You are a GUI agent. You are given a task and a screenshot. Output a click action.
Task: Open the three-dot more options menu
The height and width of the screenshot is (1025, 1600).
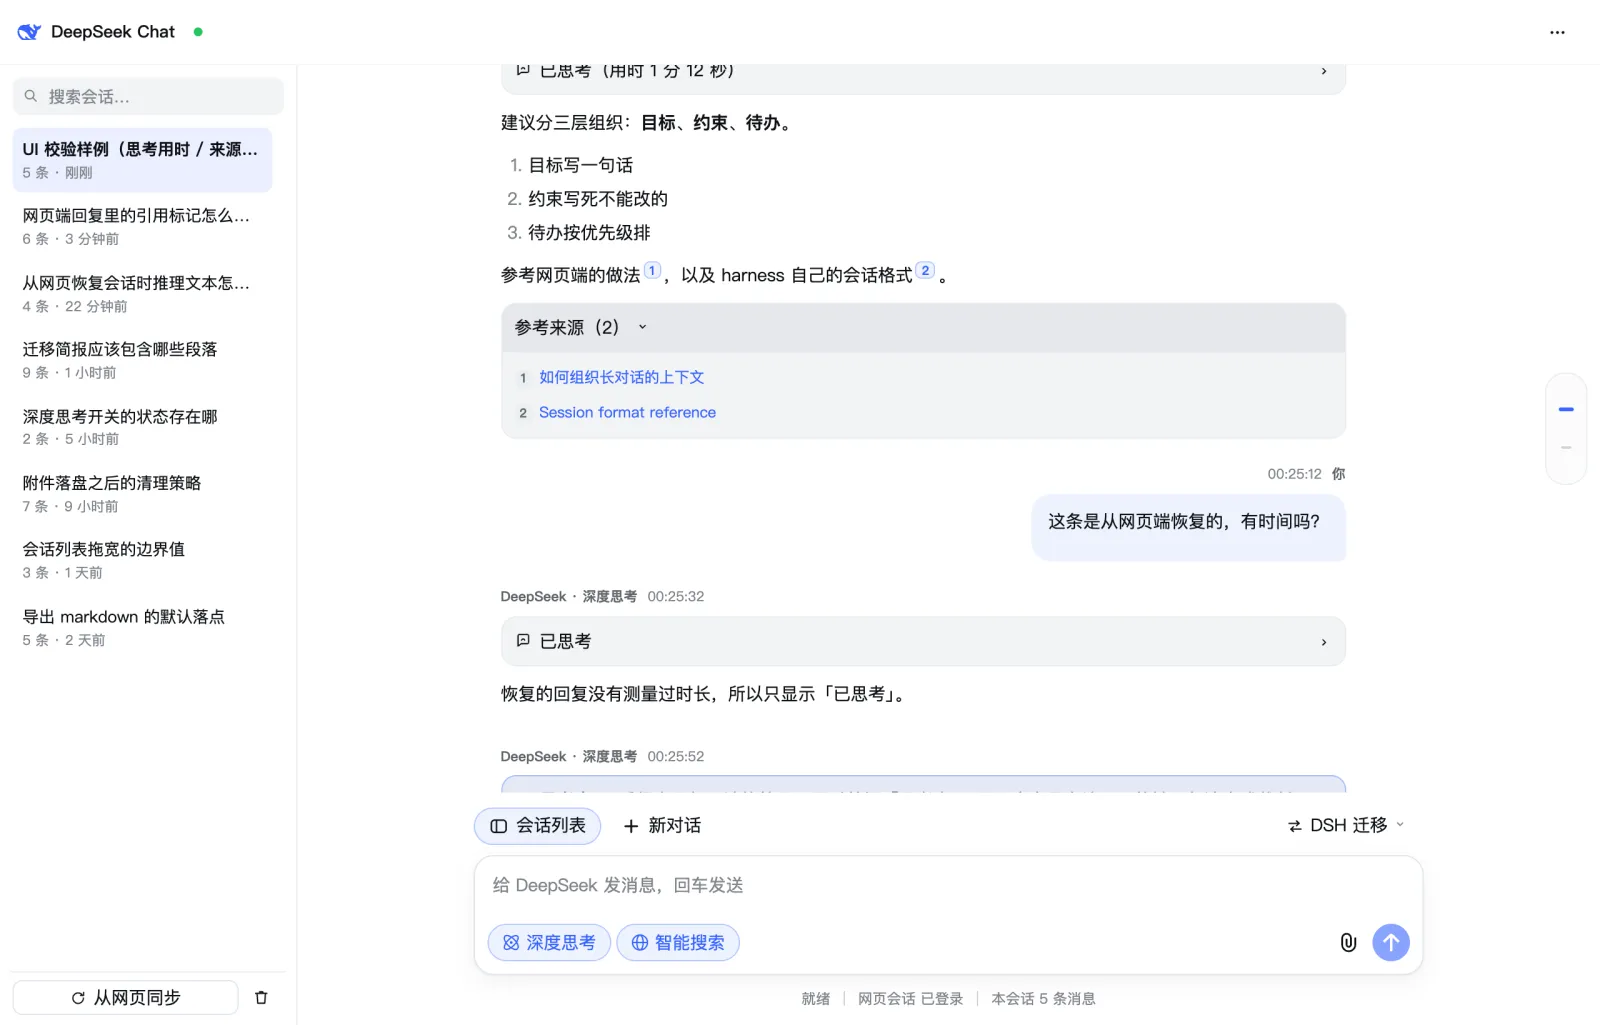[1557, 32]
